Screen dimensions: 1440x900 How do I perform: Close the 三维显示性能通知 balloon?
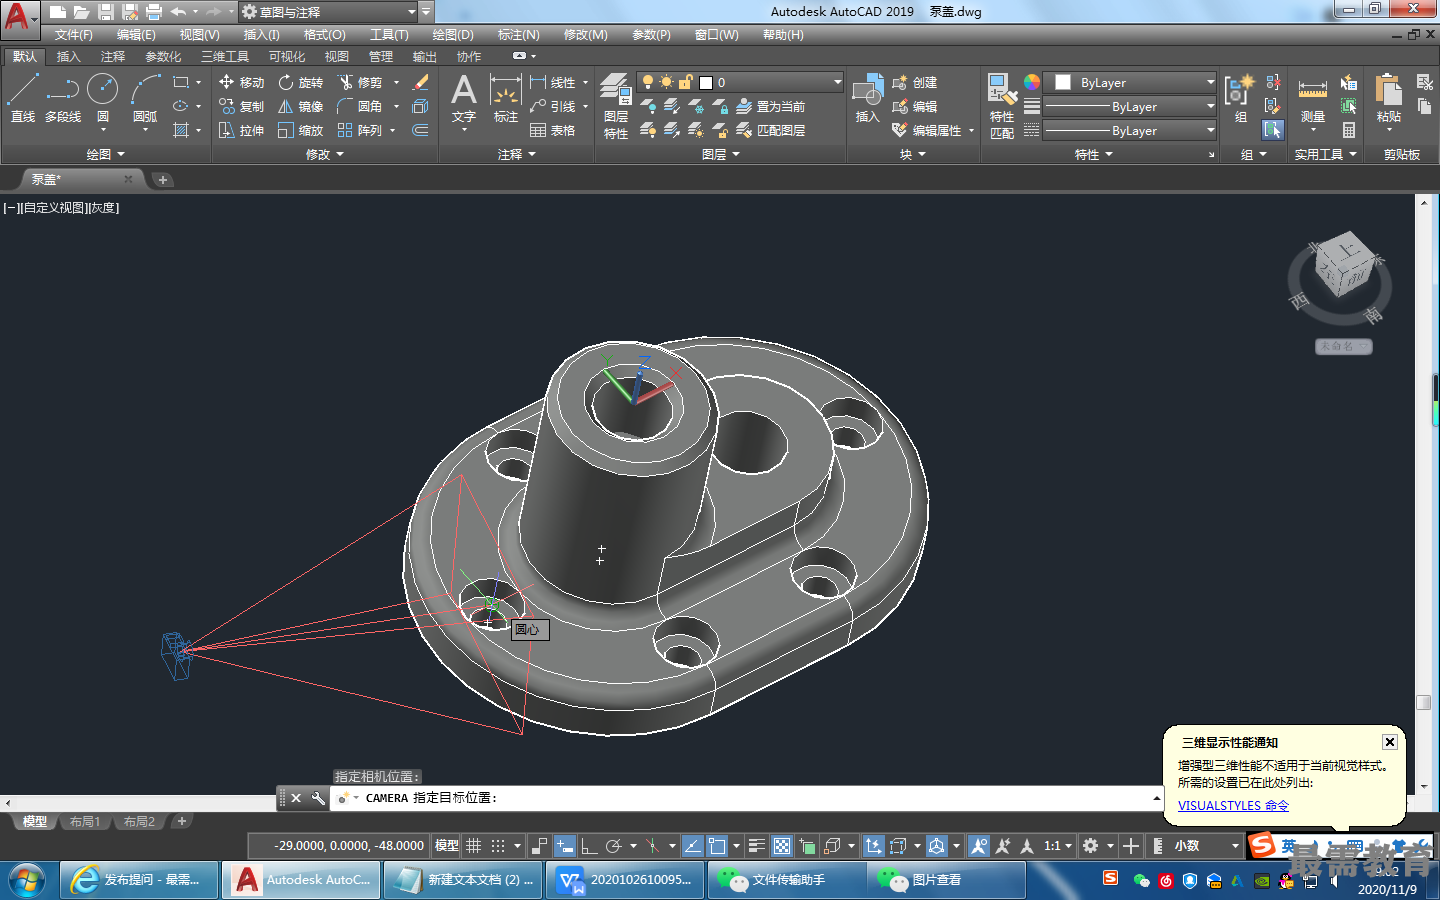coord(1389,742)
